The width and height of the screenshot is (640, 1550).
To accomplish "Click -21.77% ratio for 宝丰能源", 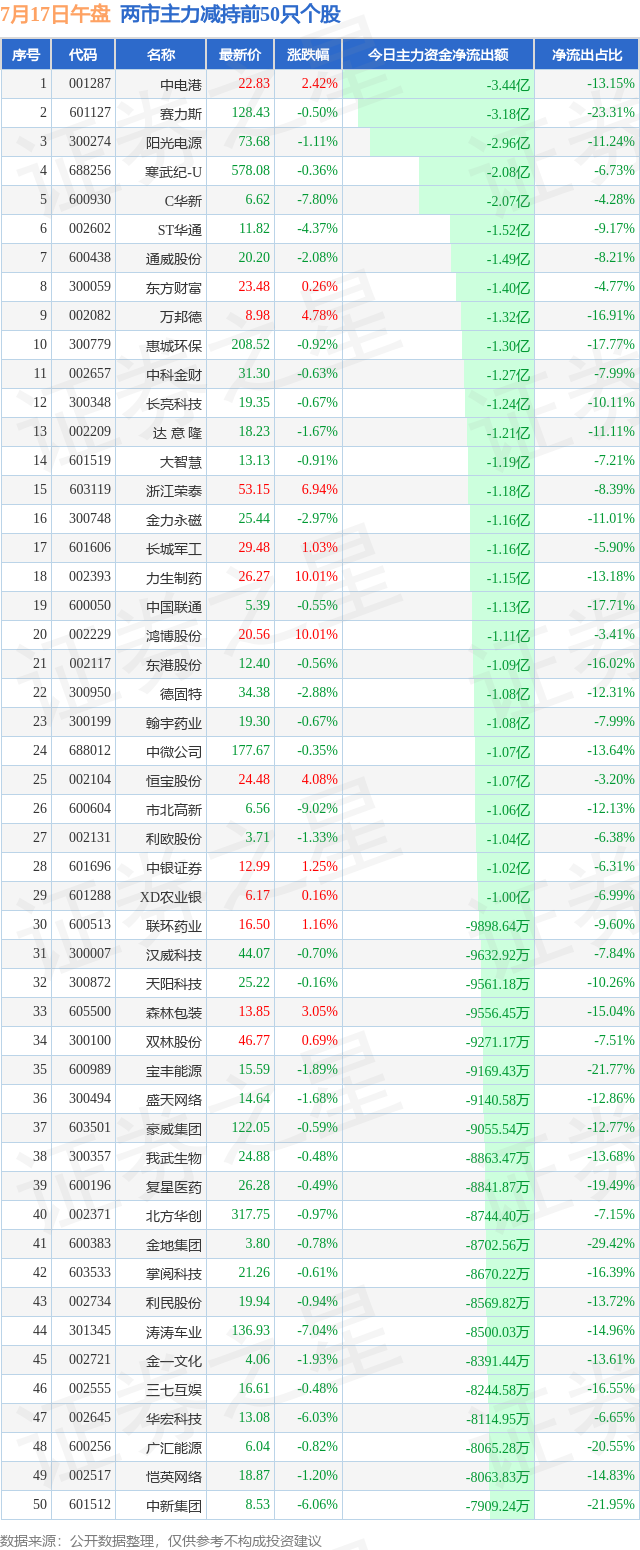I will [x=612, y=1070].
